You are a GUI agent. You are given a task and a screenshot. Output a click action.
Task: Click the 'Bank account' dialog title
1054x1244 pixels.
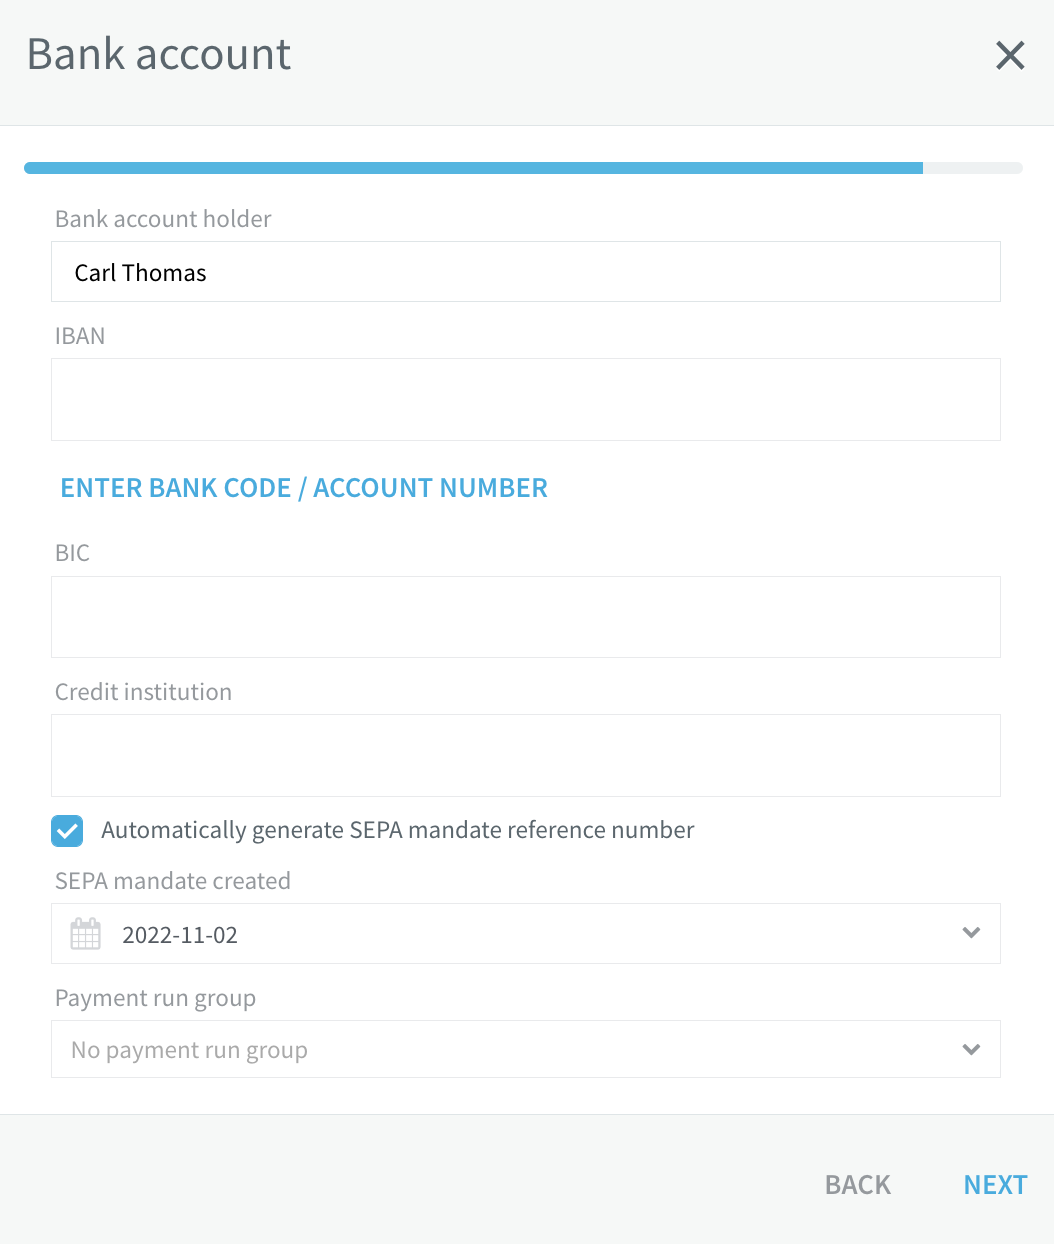click(159, 54)
